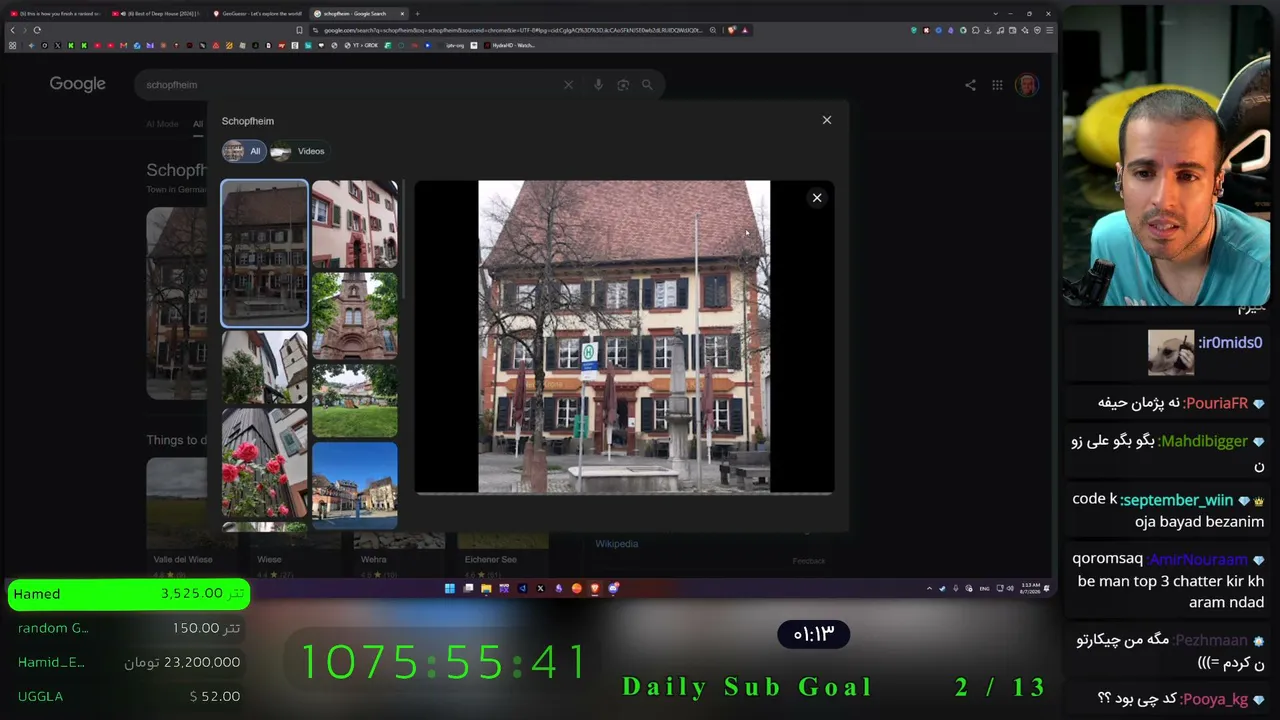The image size is (1280, 720).
Task: Close the schopfheim Google Search tab
Action: (x=402, y=14)
